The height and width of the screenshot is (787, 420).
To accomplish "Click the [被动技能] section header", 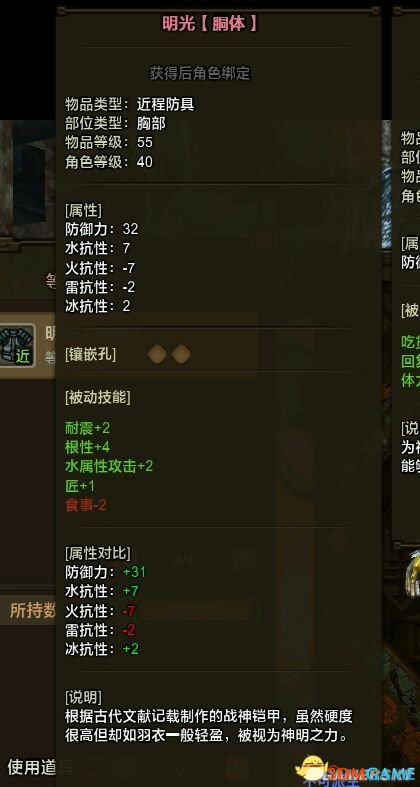I will [97, 398].
